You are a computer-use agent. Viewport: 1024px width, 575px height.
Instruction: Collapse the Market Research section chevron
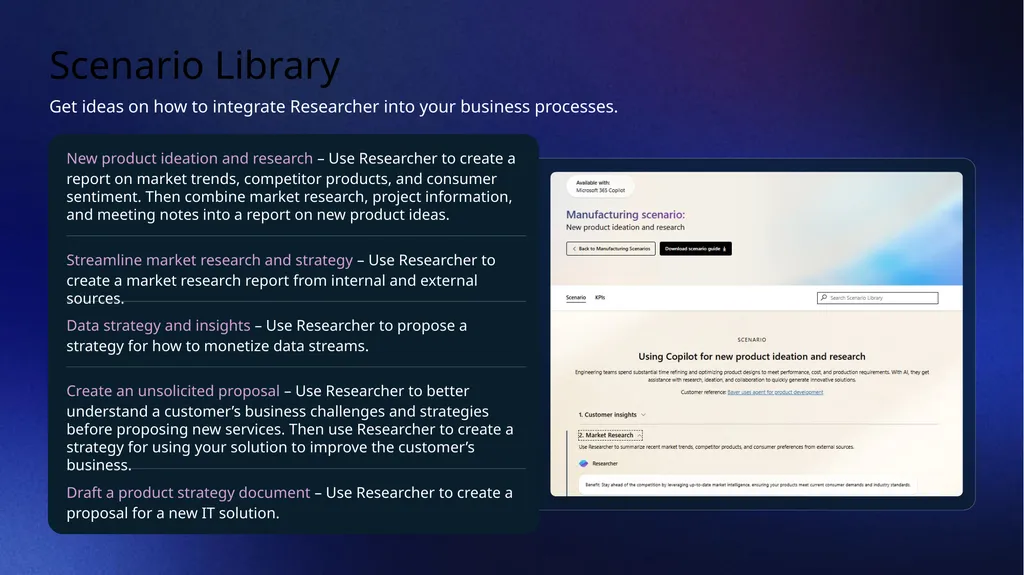639,435
